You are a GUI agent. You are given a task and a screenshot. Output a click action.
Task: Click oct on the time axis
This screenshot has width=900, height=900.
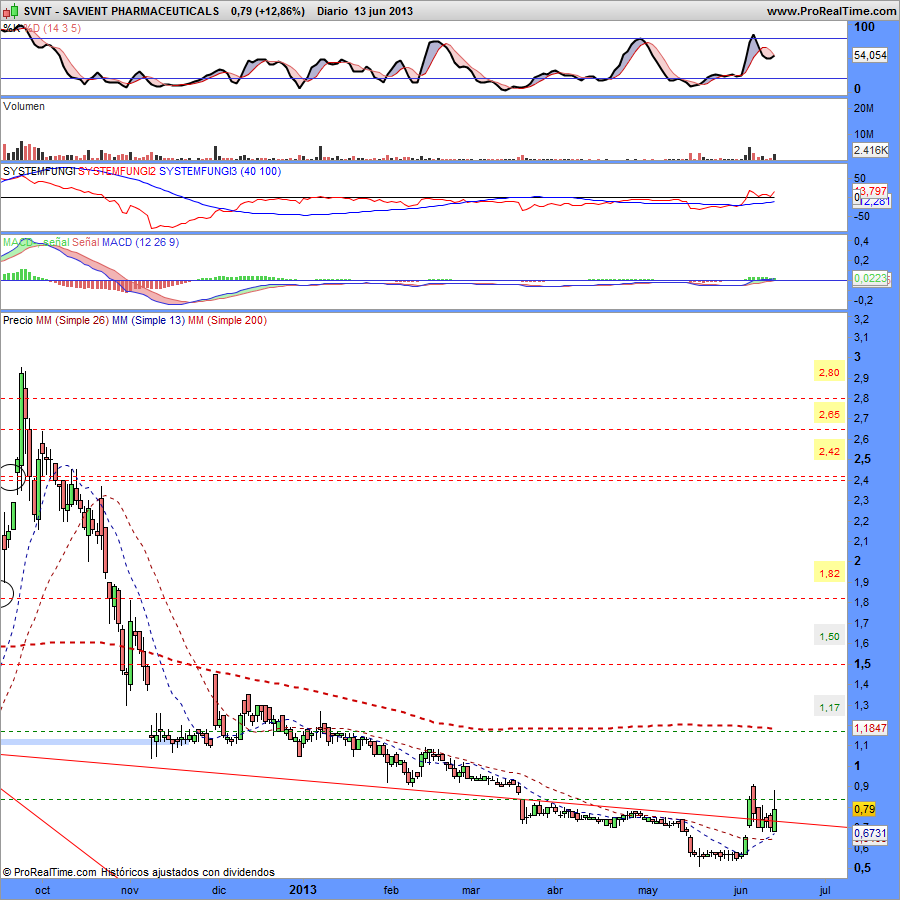(42, 890)
